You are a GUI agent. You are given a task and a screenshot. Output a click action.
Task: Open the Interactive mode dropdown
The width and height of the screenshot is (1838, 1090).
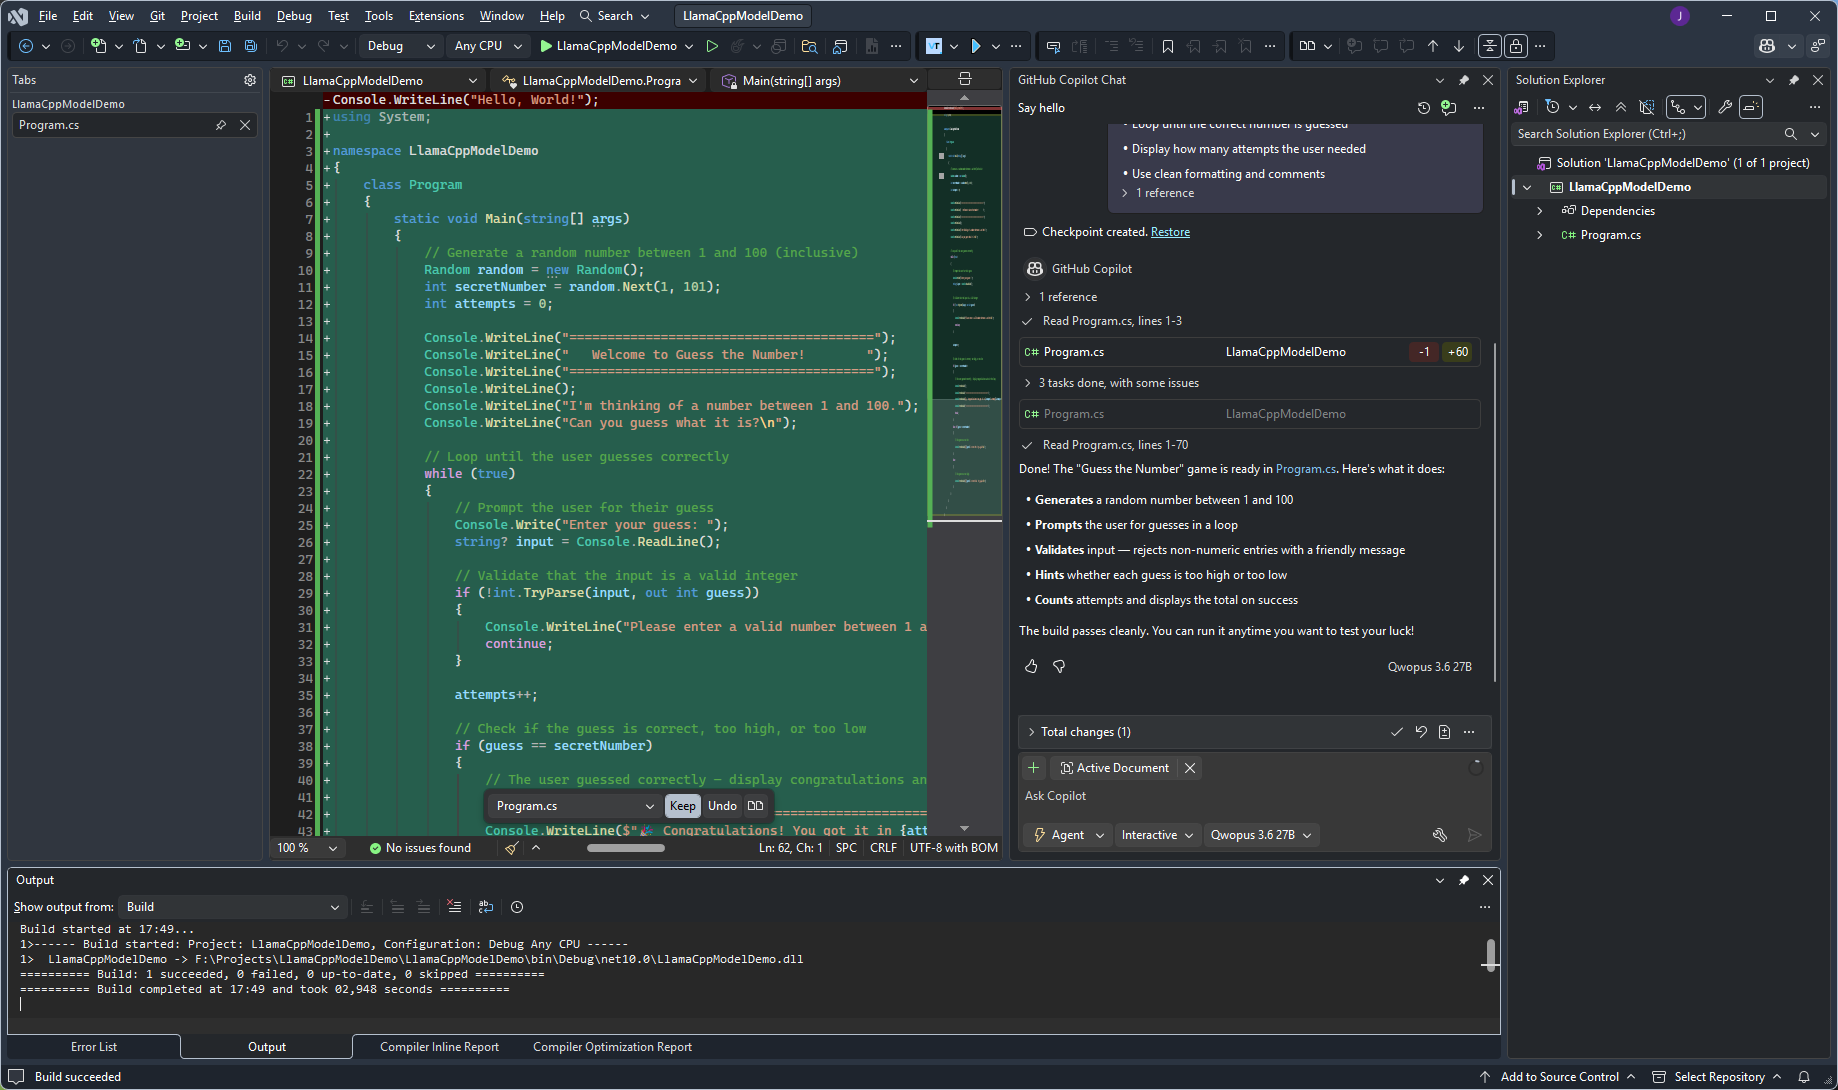[1158, 835]
